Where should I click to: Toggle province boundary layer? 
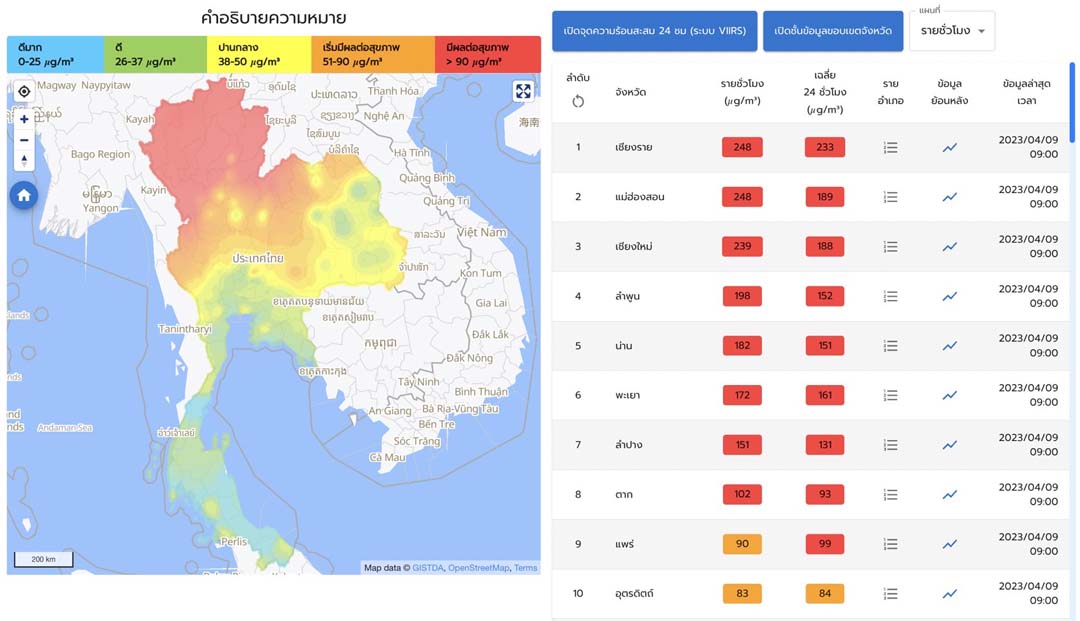point(832,31)
